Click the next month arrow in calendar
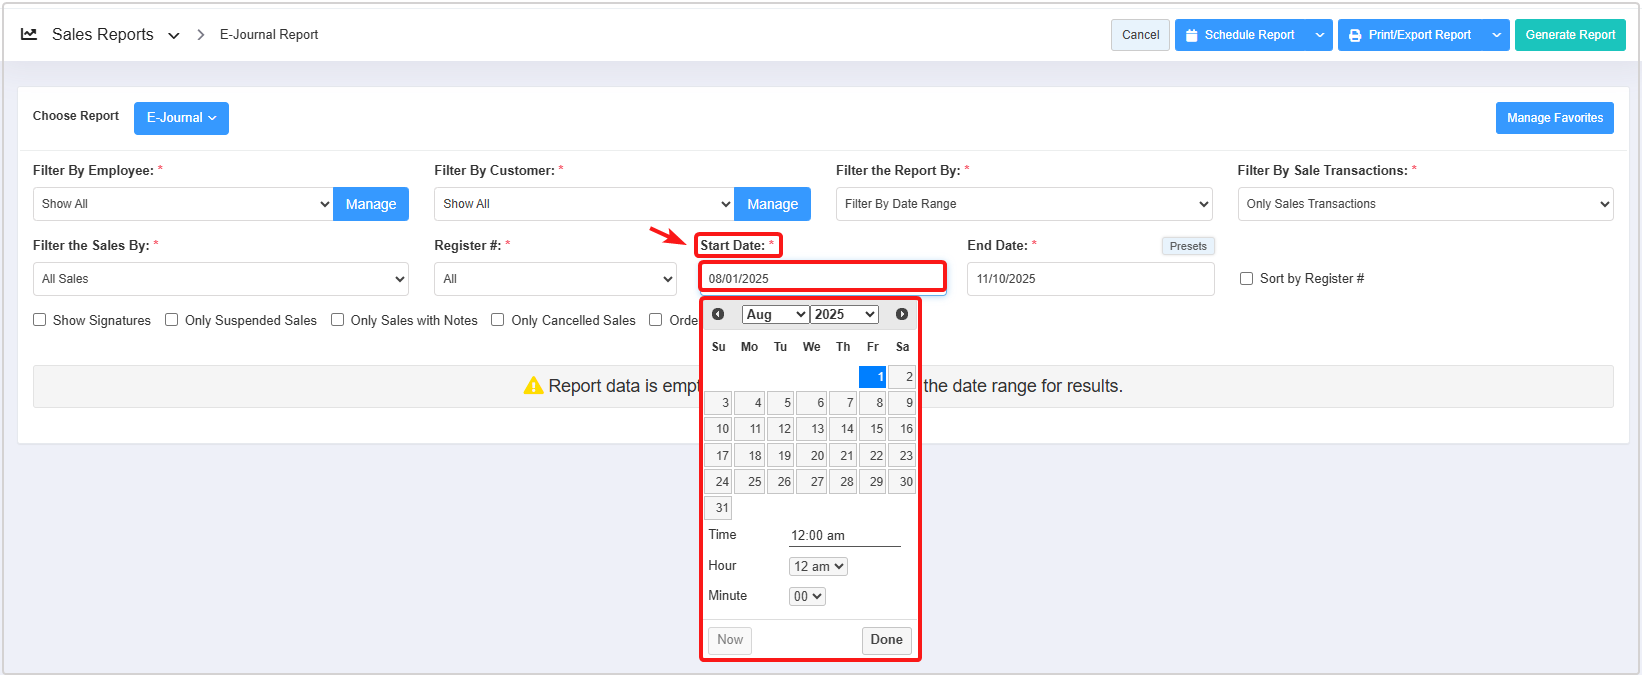Viewport: 1642px width, 675px height. [x=902, y=314]
